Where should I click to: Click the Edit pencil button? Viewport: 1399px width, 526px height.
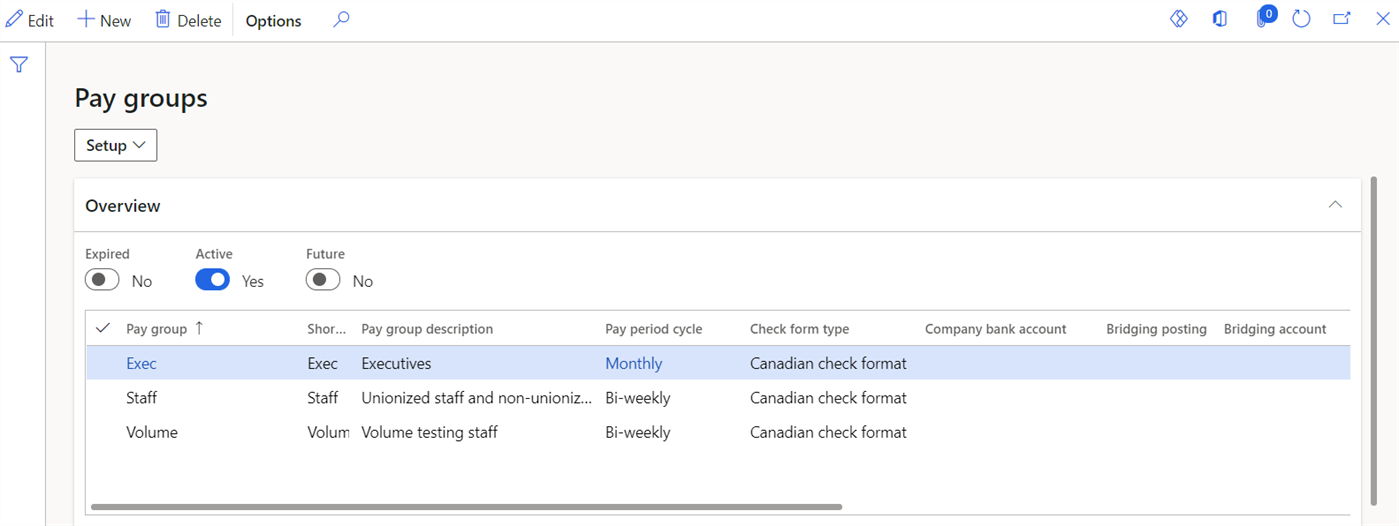coord(30,20)
